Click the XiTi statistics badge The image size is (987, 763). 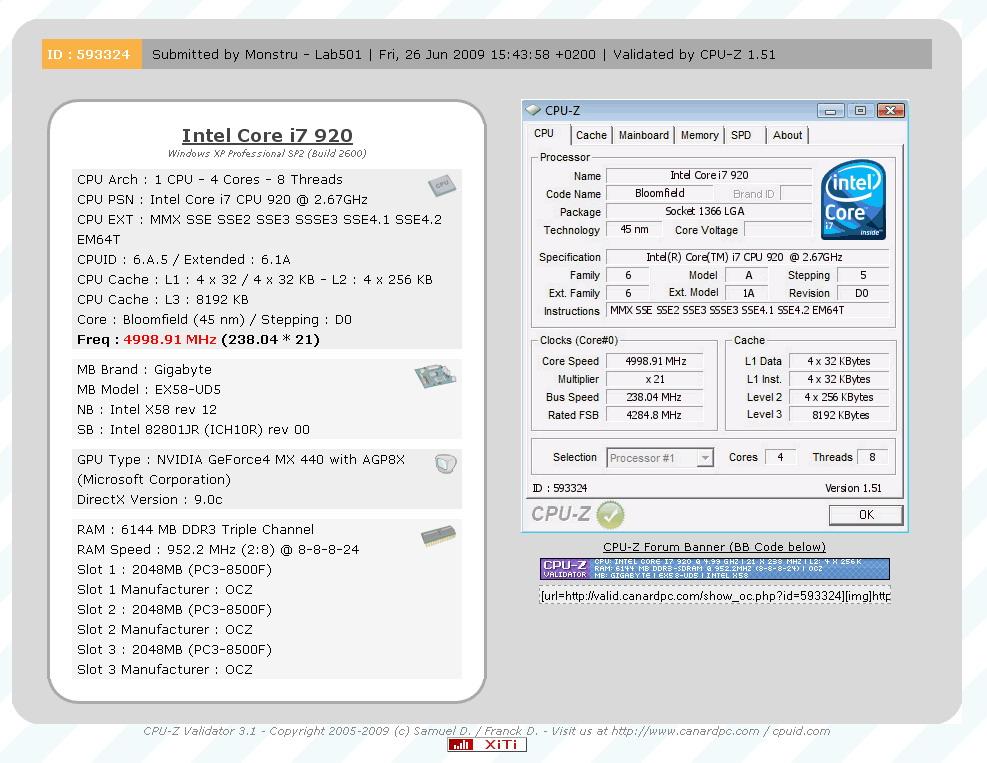tap(487, 745)
